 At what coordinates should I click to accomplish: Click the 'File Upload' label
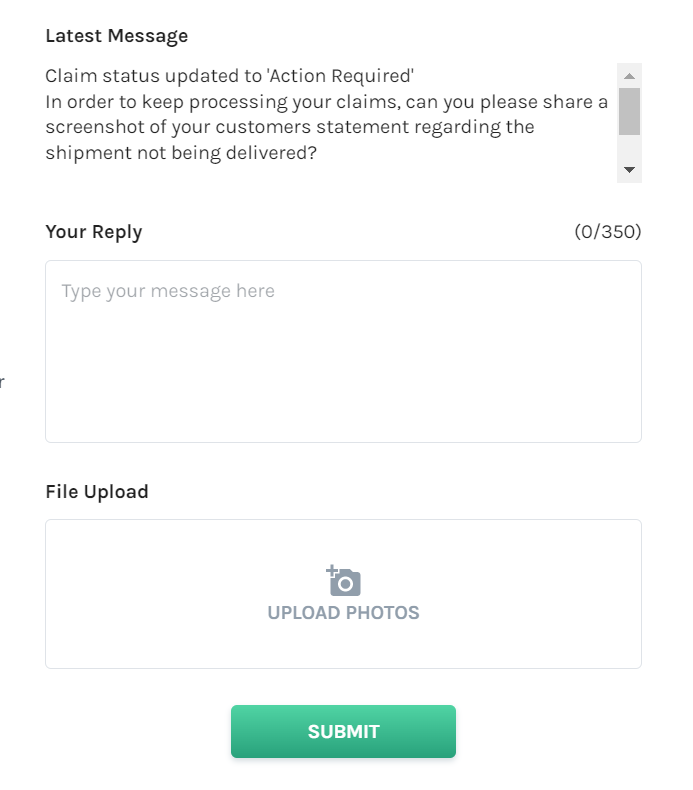[x=97, y=492]
